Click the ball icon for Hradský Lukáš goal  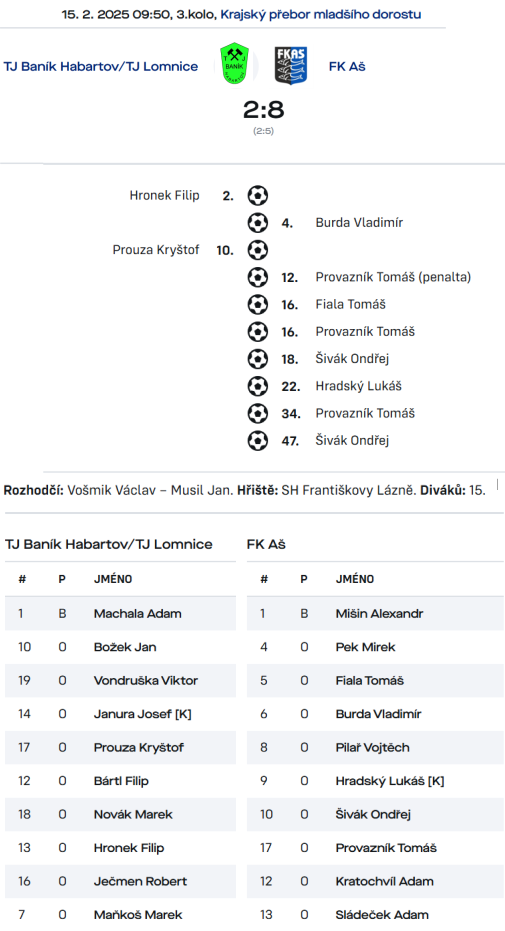258,387
